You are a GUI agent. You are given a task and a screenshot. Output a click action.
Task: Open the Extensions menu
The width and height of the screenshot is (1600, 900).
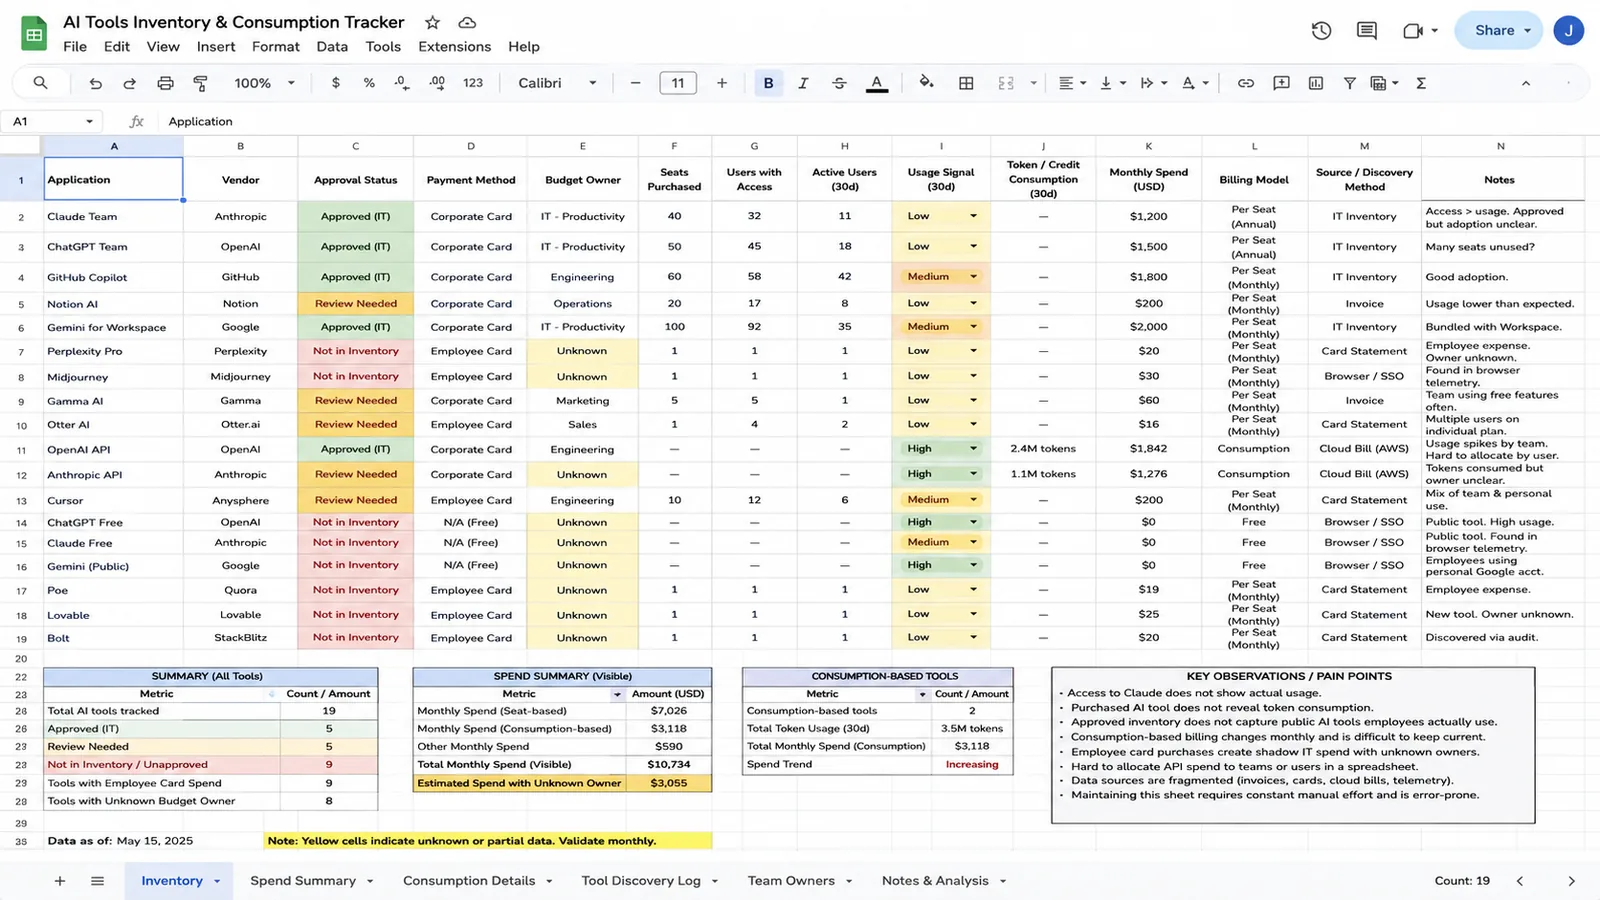tap(454, 46)
